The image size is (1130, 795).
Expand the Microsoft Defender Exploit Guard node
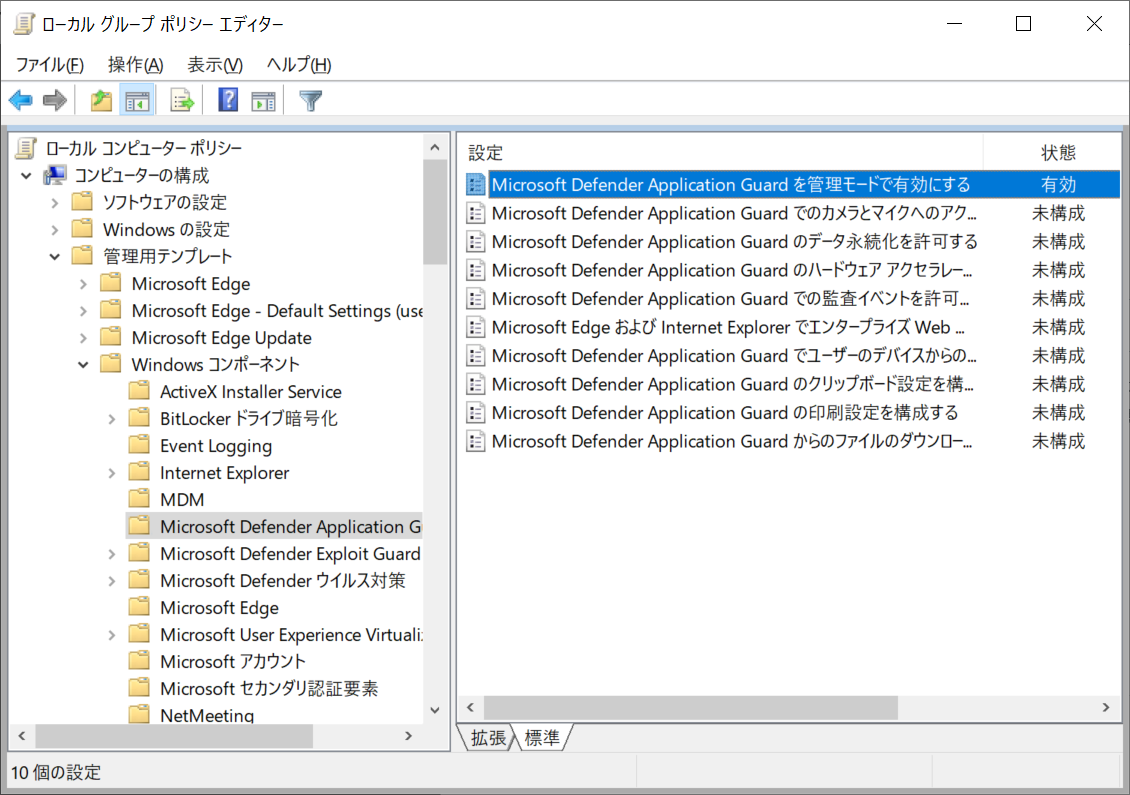(112, 554)
